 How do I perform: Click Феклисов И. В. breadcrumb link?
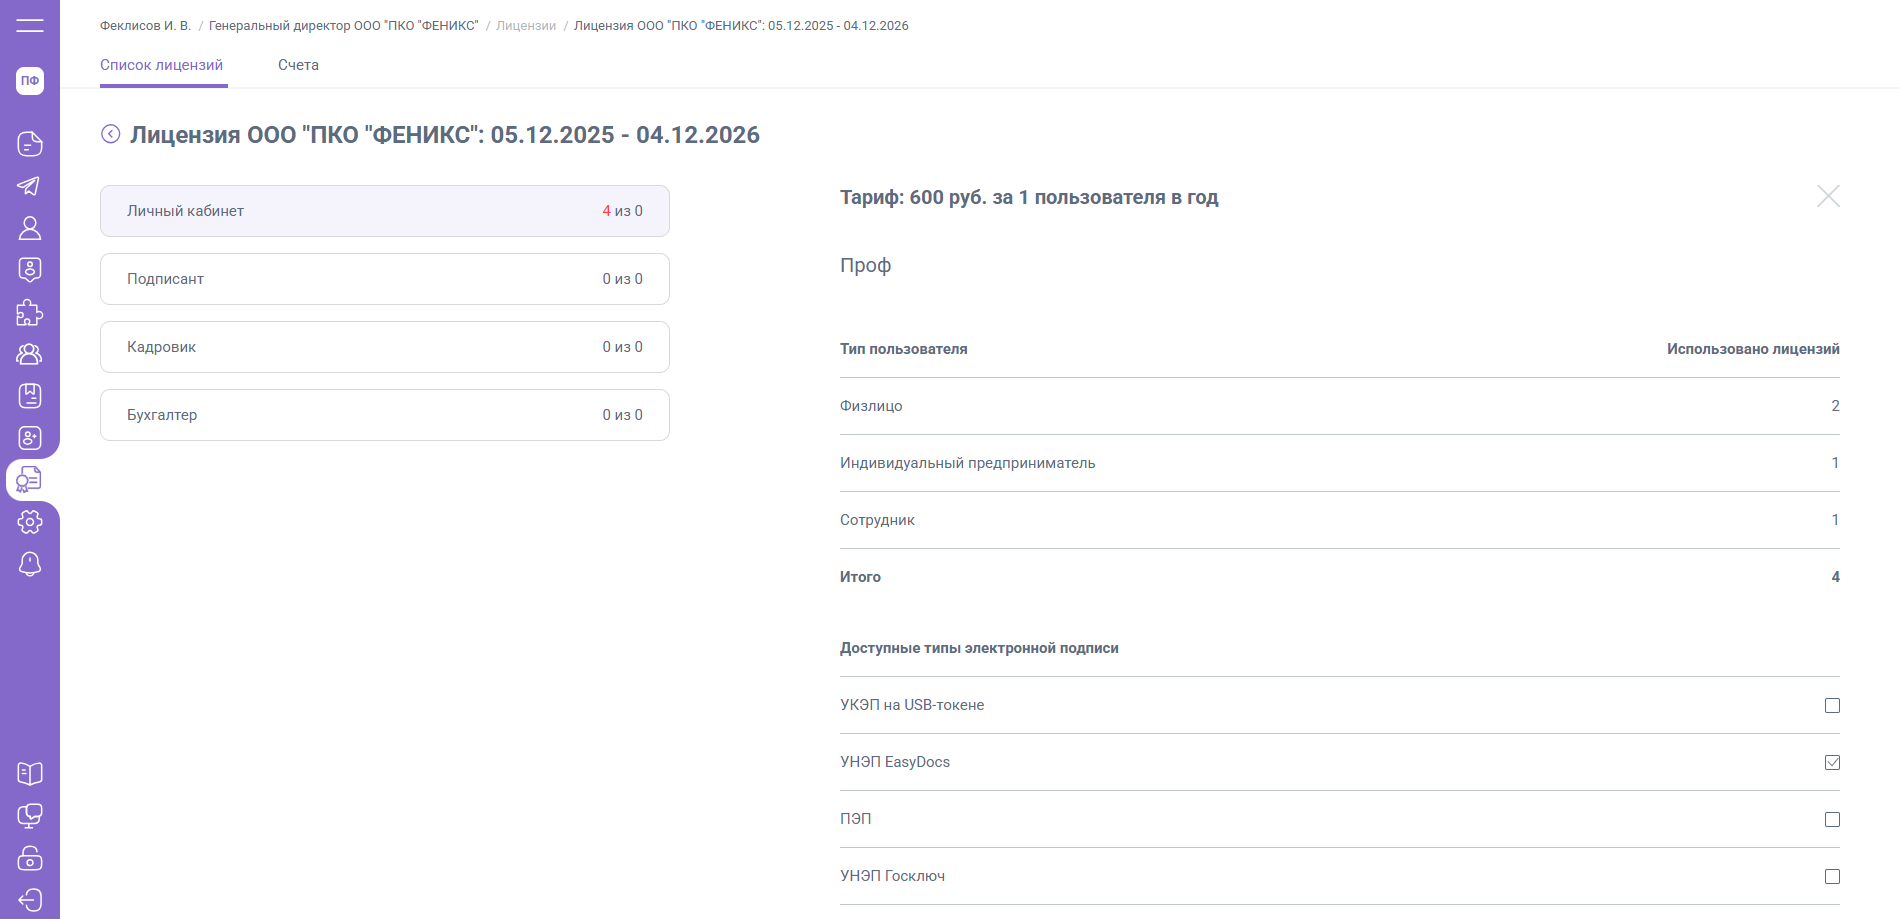(145, 26)
